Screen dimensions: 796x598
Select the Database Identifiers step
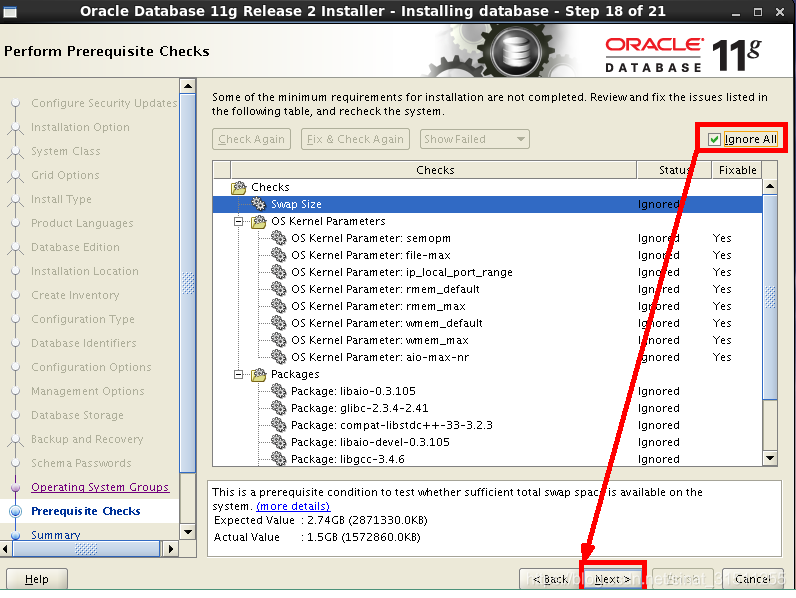click(84, 343)
